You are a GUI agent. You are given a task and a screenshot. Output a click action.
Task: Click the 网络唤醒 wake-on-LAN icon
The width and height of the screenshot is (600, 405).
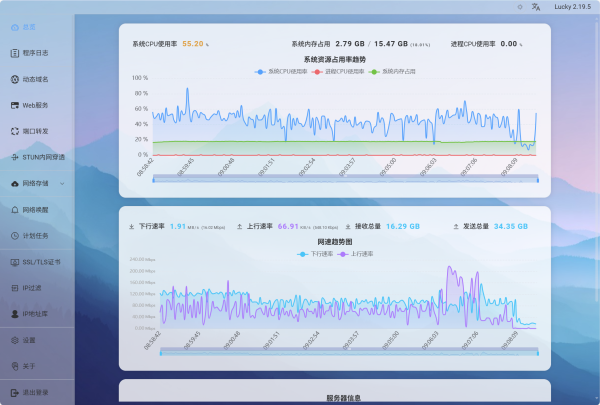pos(14,210)
